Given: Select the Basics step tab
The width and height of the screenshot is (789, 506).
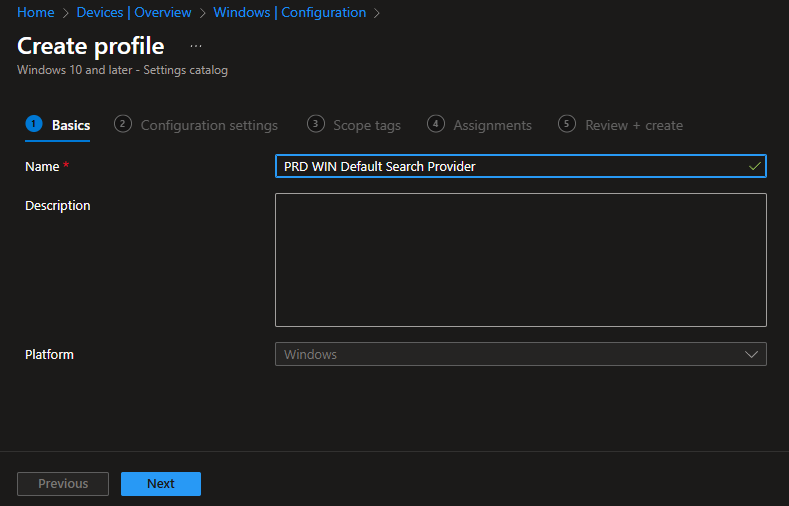Looking at the screenshot, I should click(x=58, y=125).
